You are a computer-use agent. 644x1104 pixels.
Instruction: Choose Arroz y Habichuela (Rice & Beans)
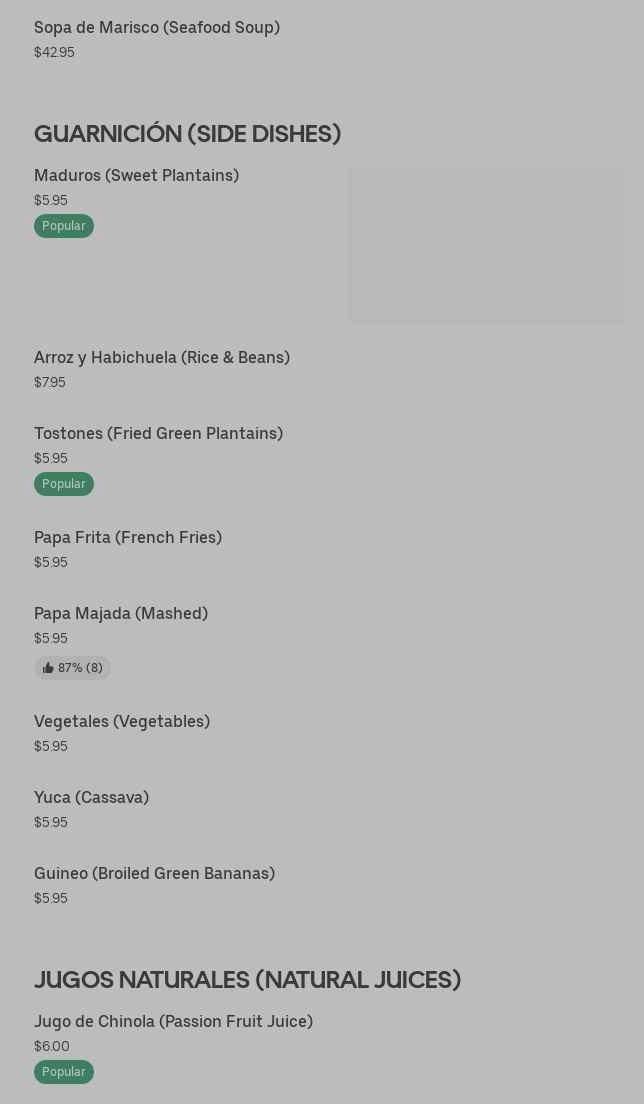click(162, 357)
